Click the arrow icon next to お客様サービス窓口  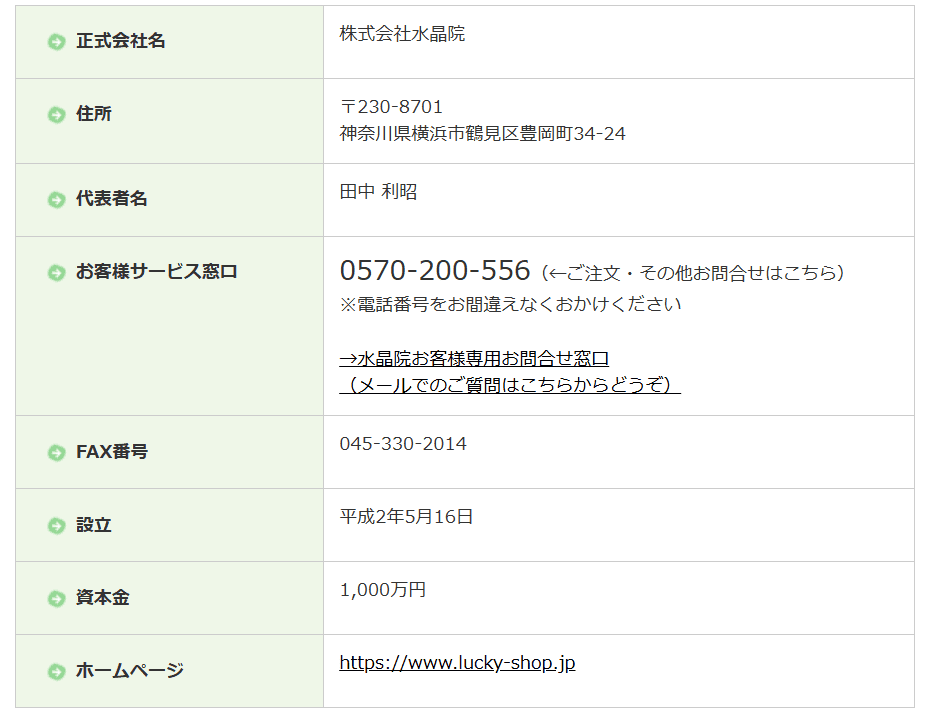(56, 272)
